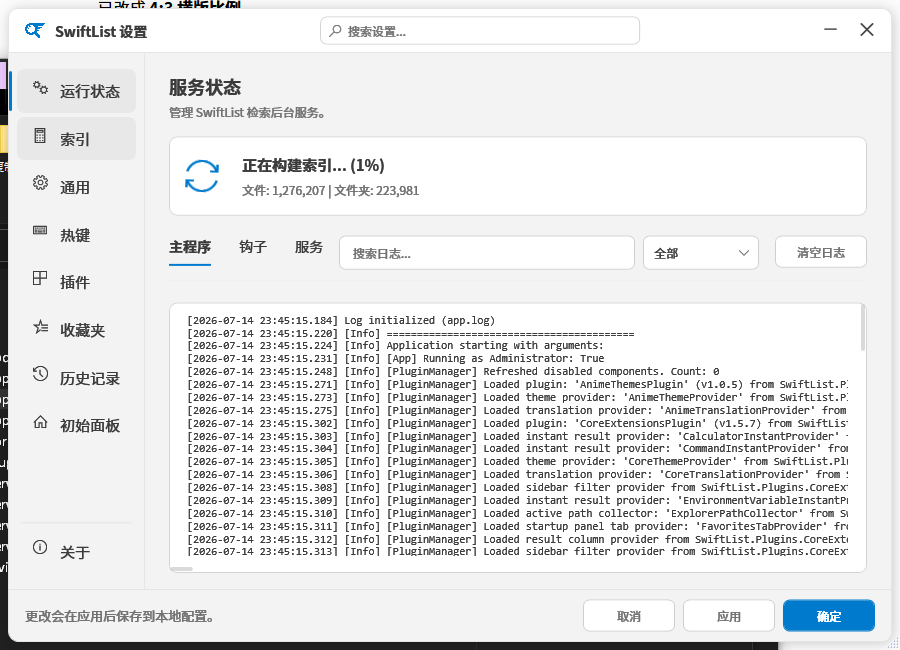Click the 'Refreshed disabled components' log line
Viewport: 900px width, 650px height.
point(453,372)
